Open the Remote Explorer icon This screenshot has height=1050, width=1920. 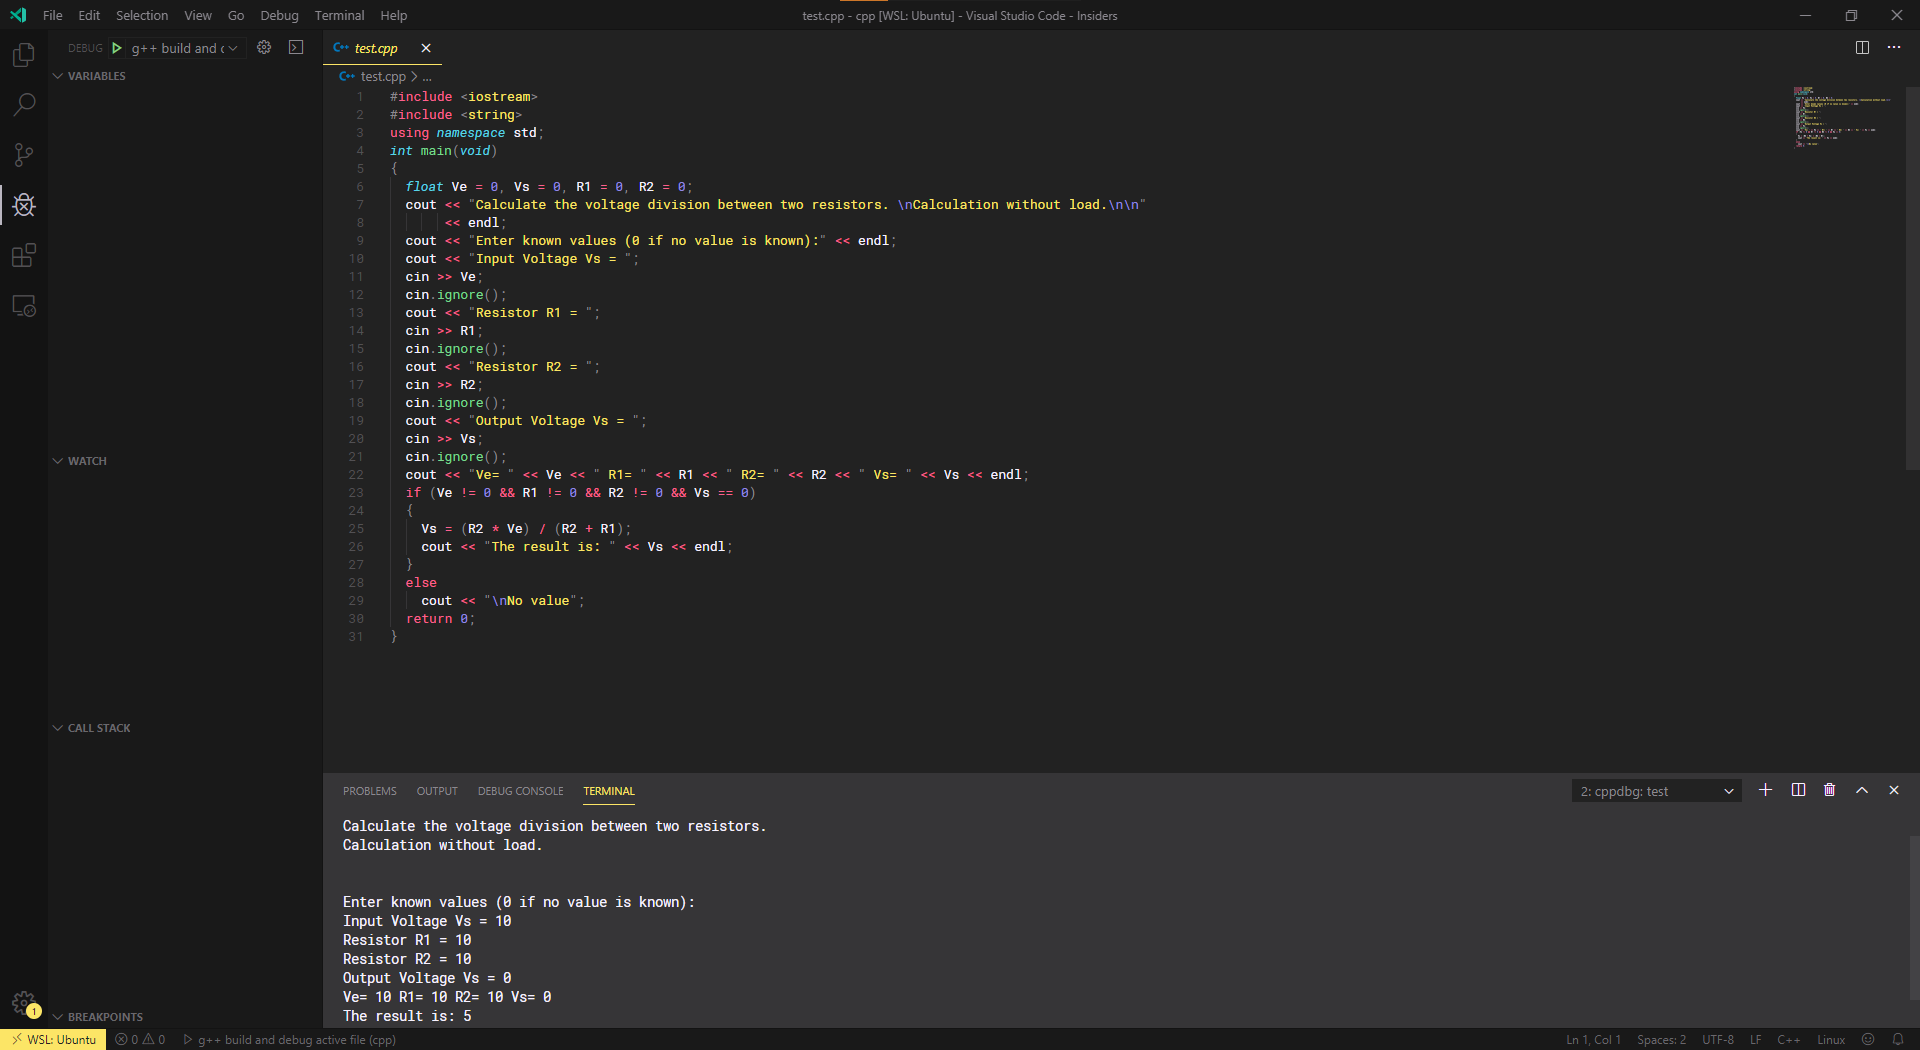[x=23, y=306]
